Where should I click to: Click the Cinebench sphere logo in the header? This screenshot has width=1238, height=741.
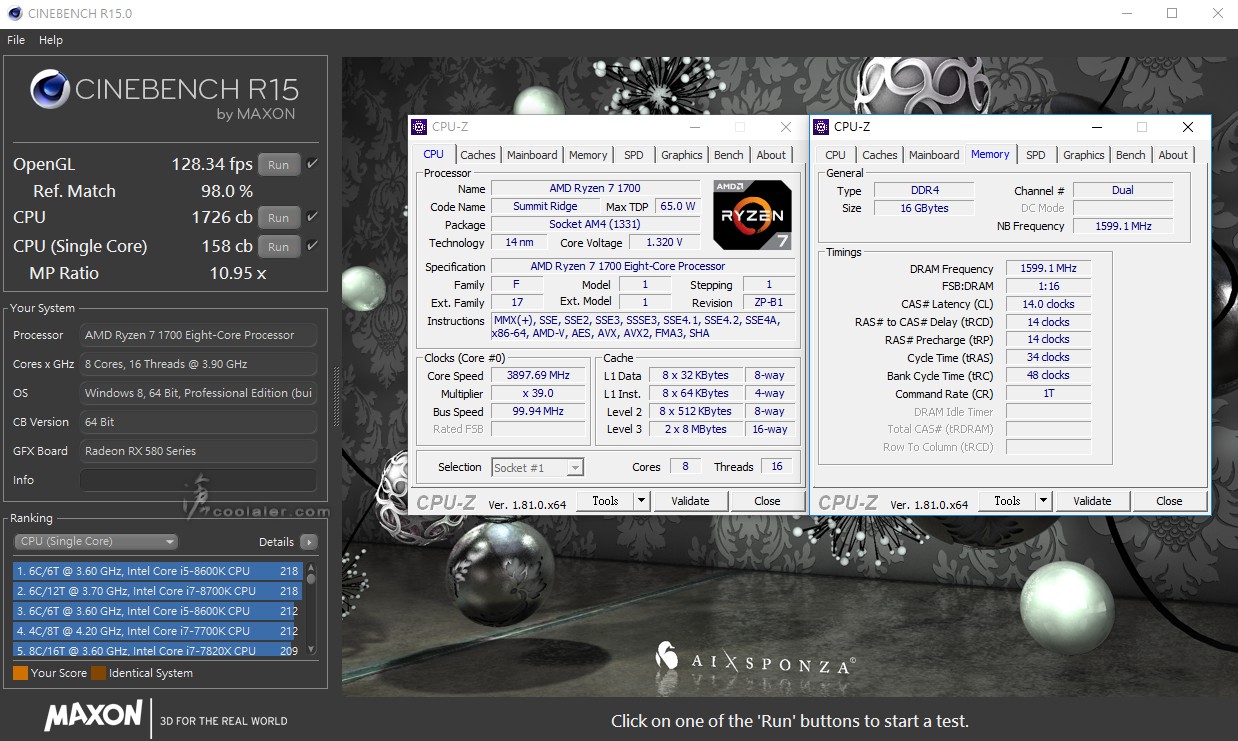point(50,90)
